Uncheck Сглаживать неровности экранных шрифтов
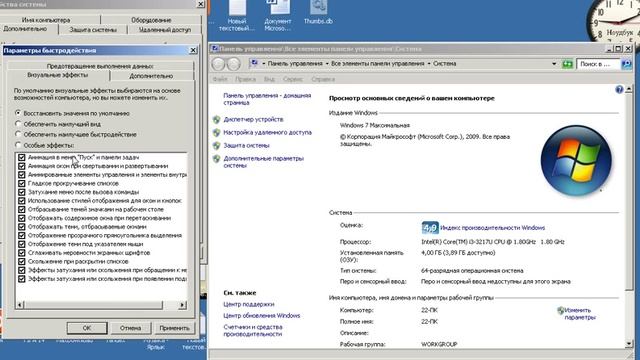Screen dimensions: 640x360 22,253
